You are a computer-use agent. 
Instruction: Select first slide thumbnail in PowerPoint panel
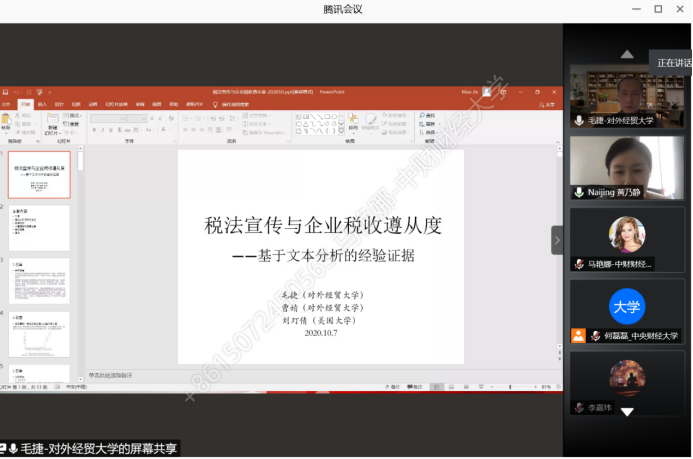[40, 174]
